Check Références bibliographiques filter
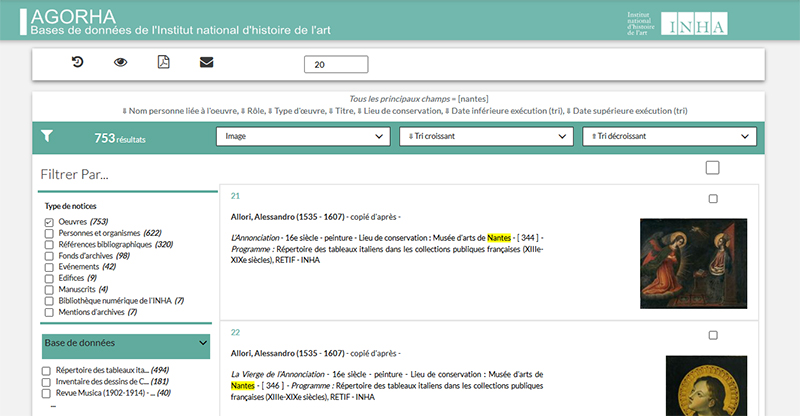Screen dimensions: 800x416 click(49, 244)
